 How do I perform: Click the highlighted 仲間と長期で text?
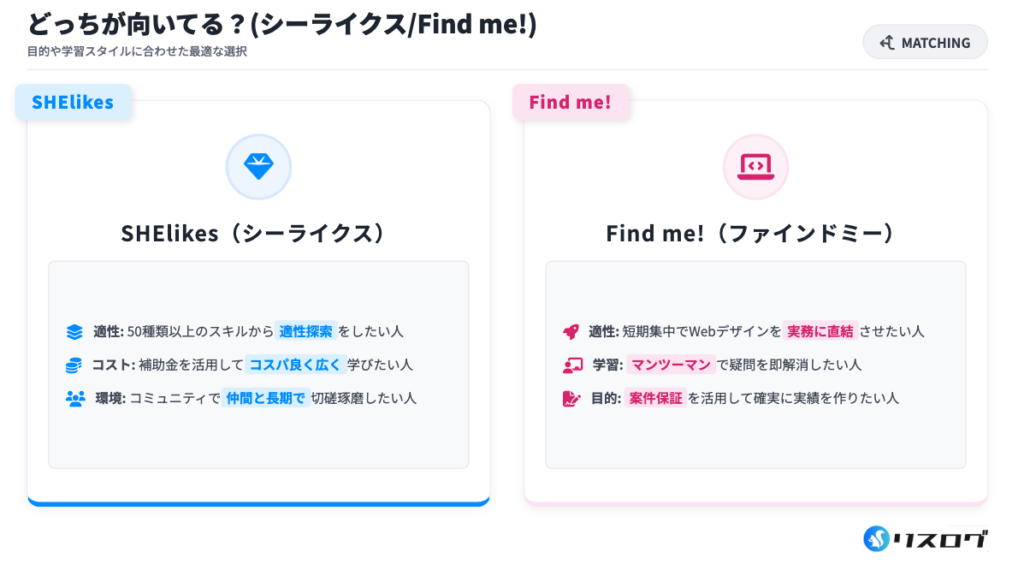pos(265,398)
